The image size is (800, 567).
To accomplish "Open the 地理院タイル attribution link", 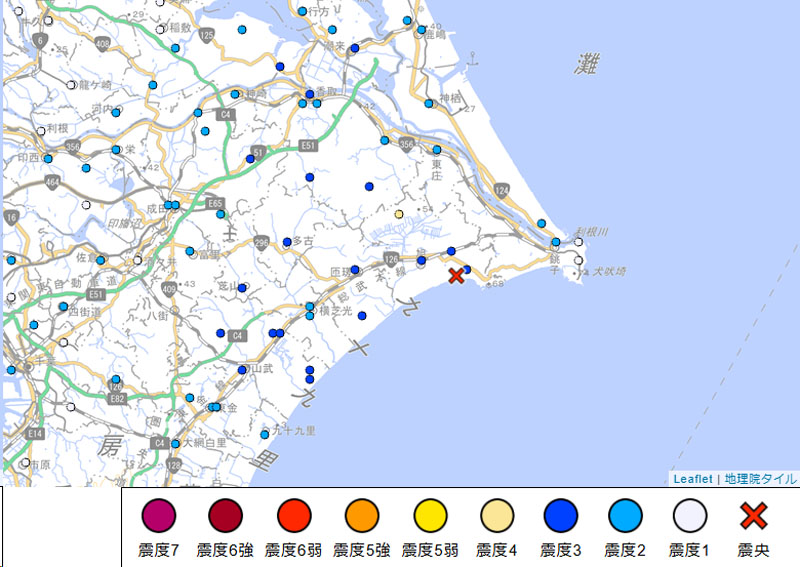I will point(760,479).
